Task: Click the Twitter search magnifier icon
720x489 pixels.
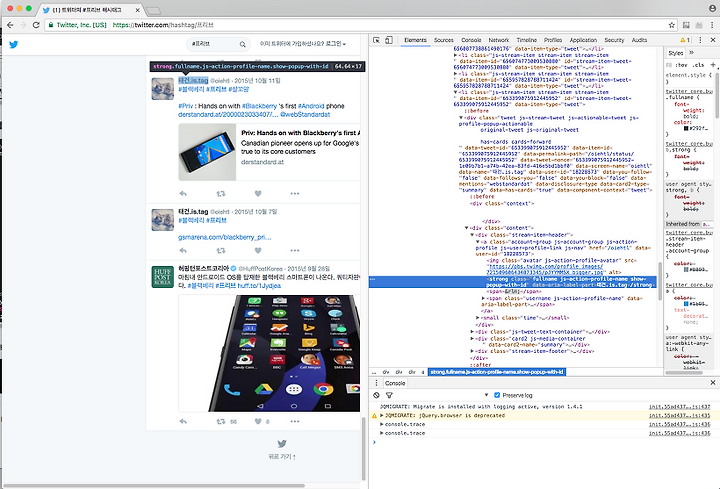Action: pyautogui.click(x=242, y=44)
